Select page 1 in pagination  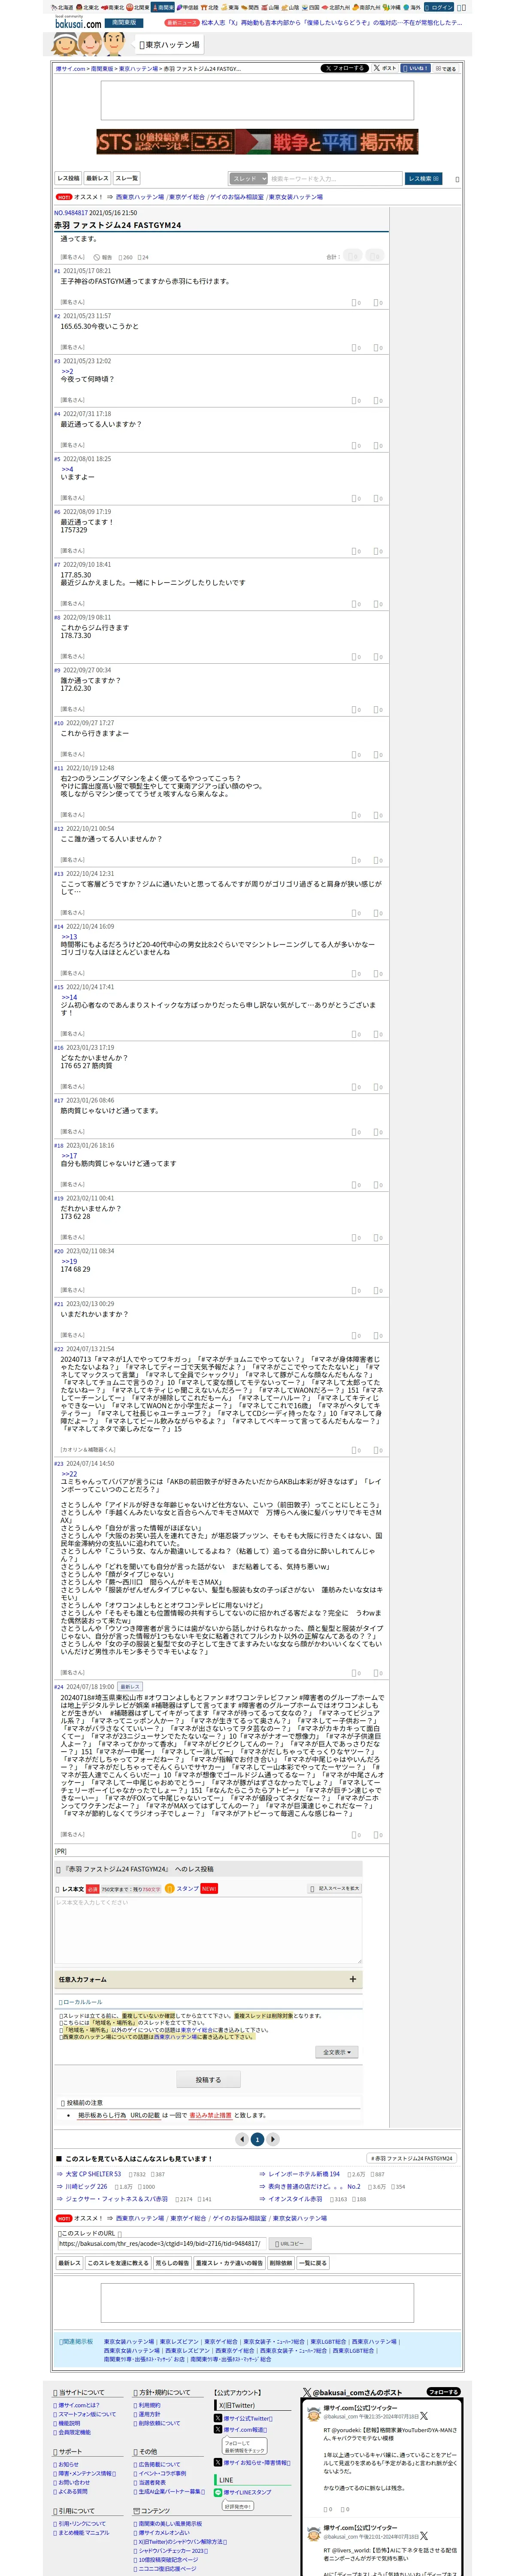[257, 2139]
